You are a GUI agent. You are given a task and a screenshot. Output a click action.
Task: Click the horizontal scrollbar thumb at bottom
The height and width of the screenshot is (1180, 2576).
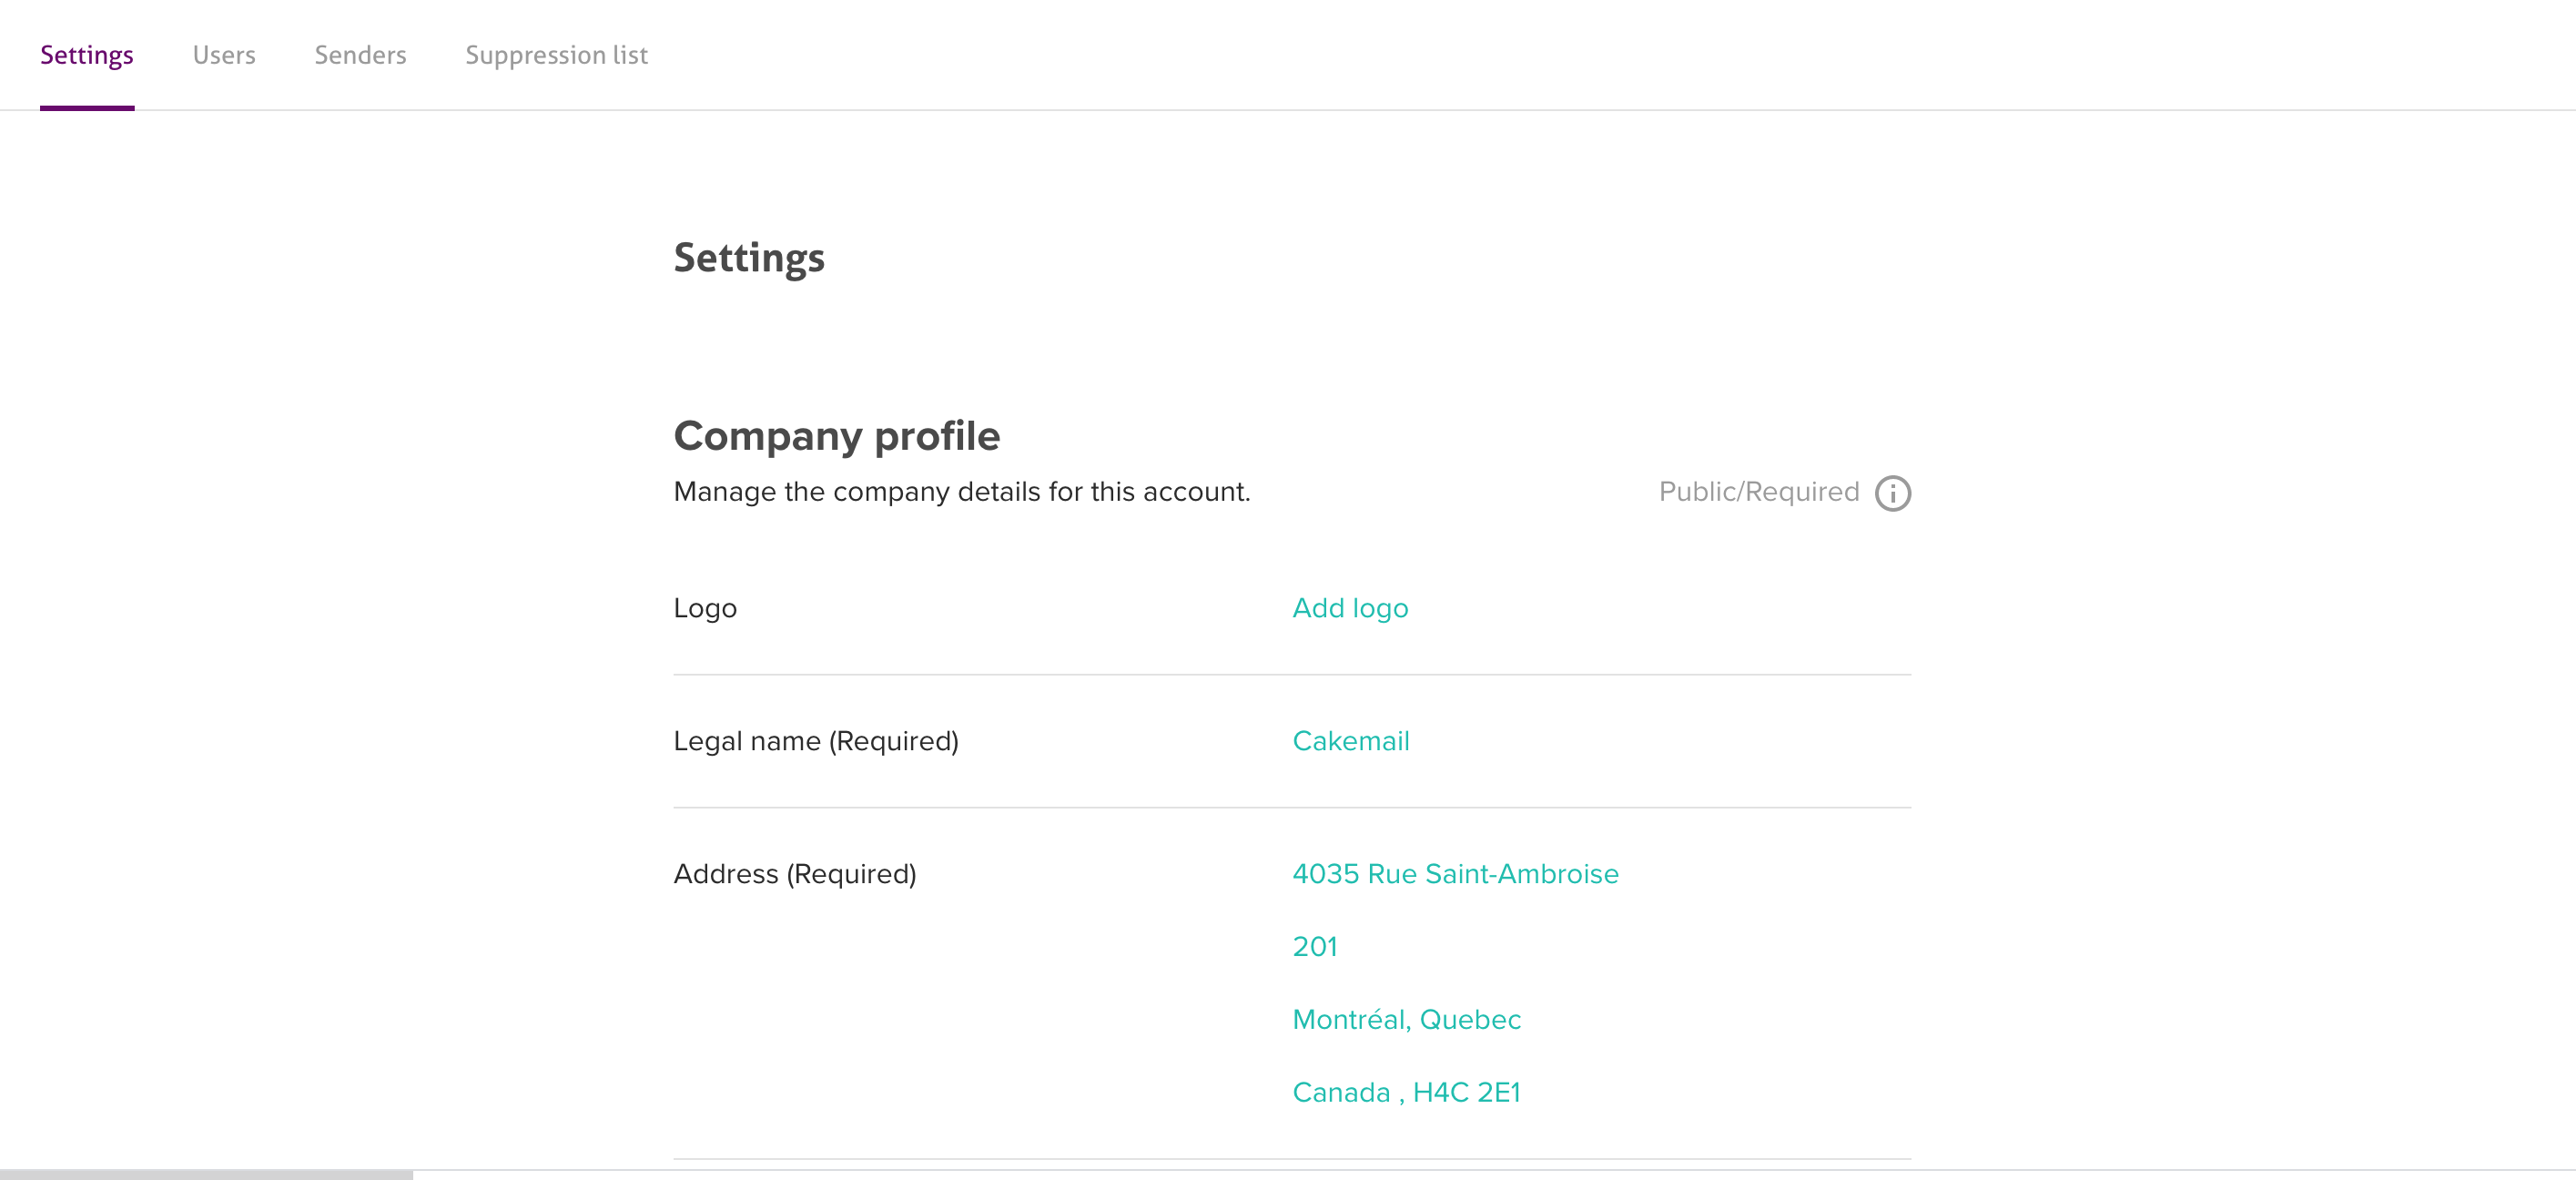coord(206,1174)
